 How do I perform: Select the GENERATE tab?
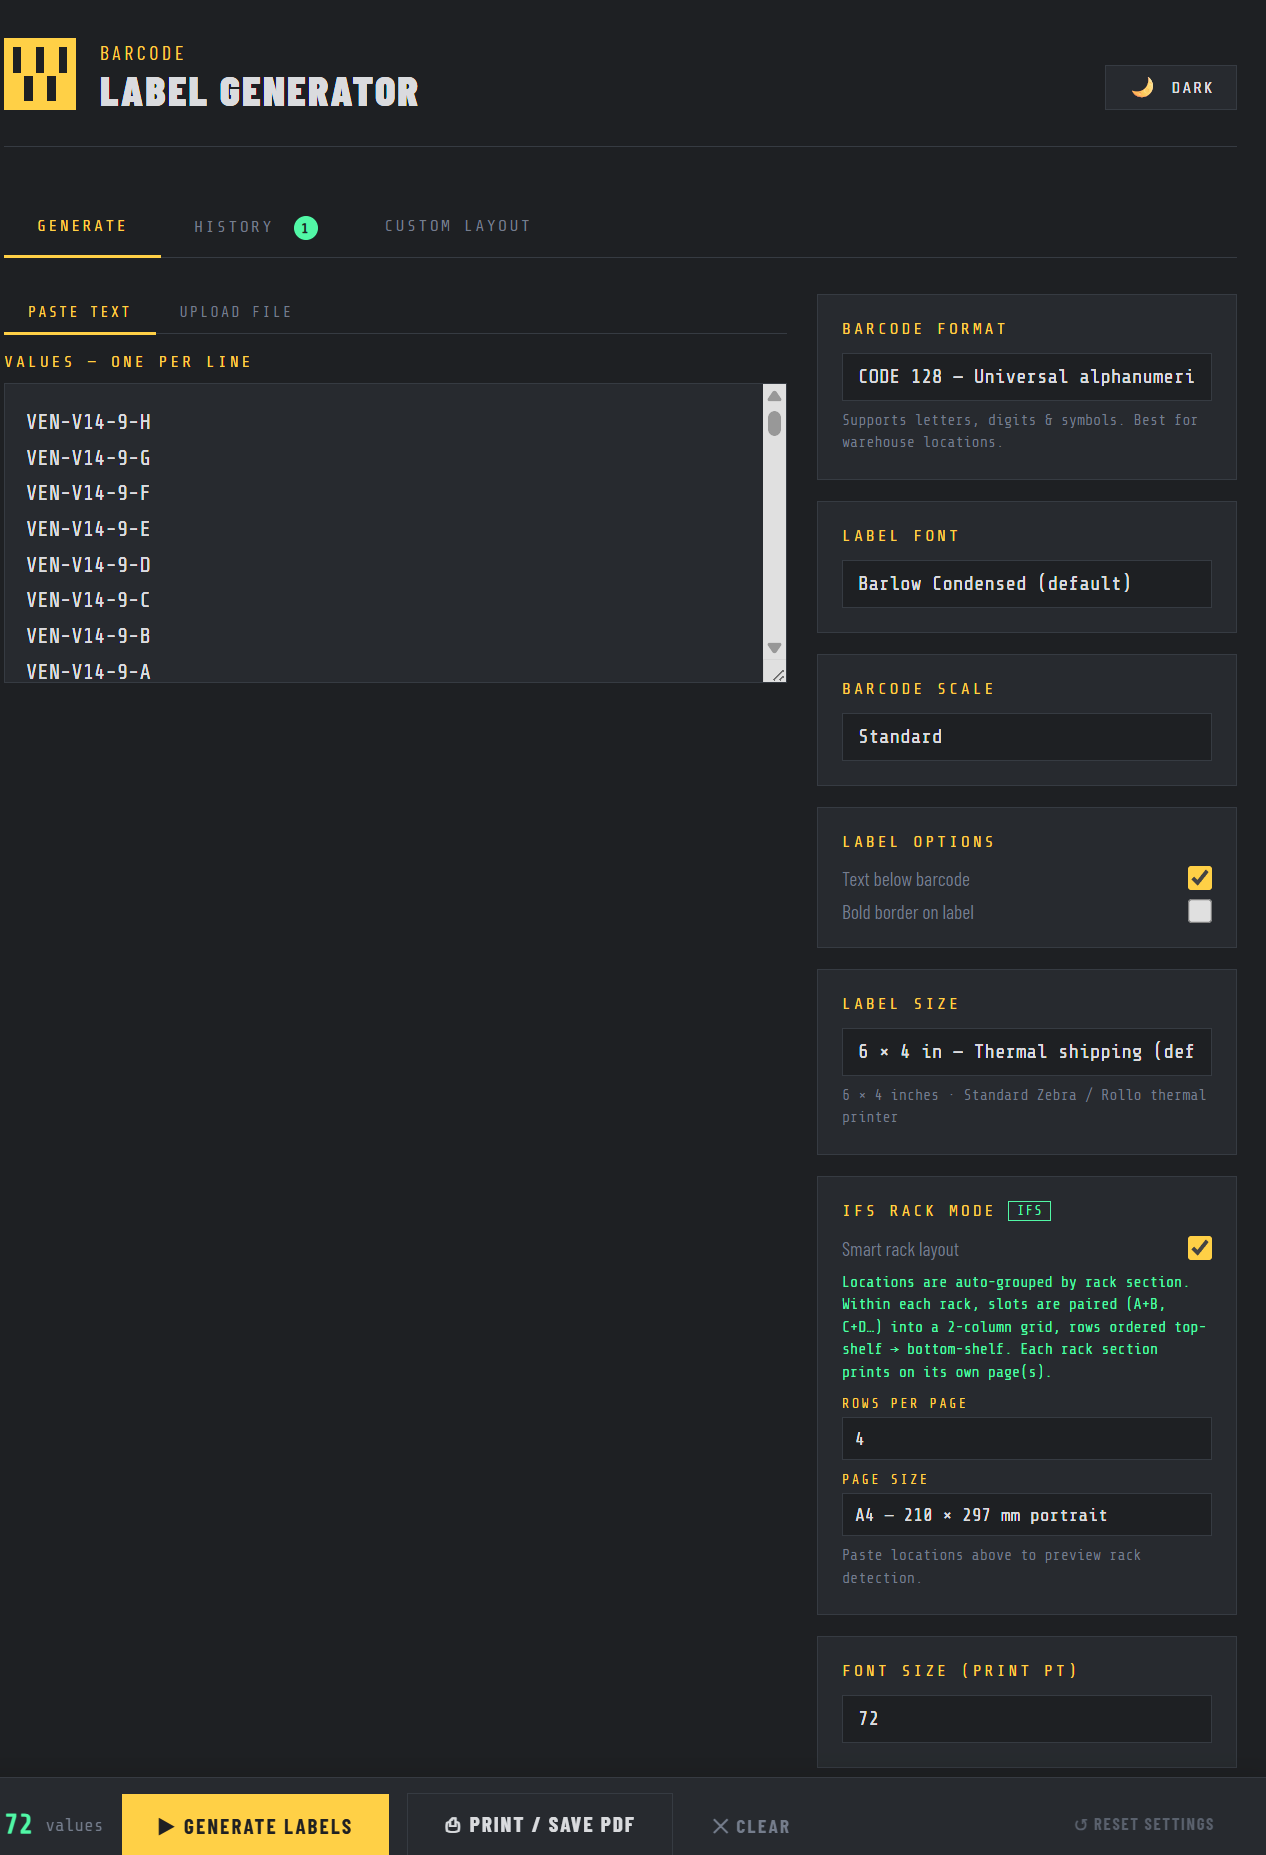point(82,226)
